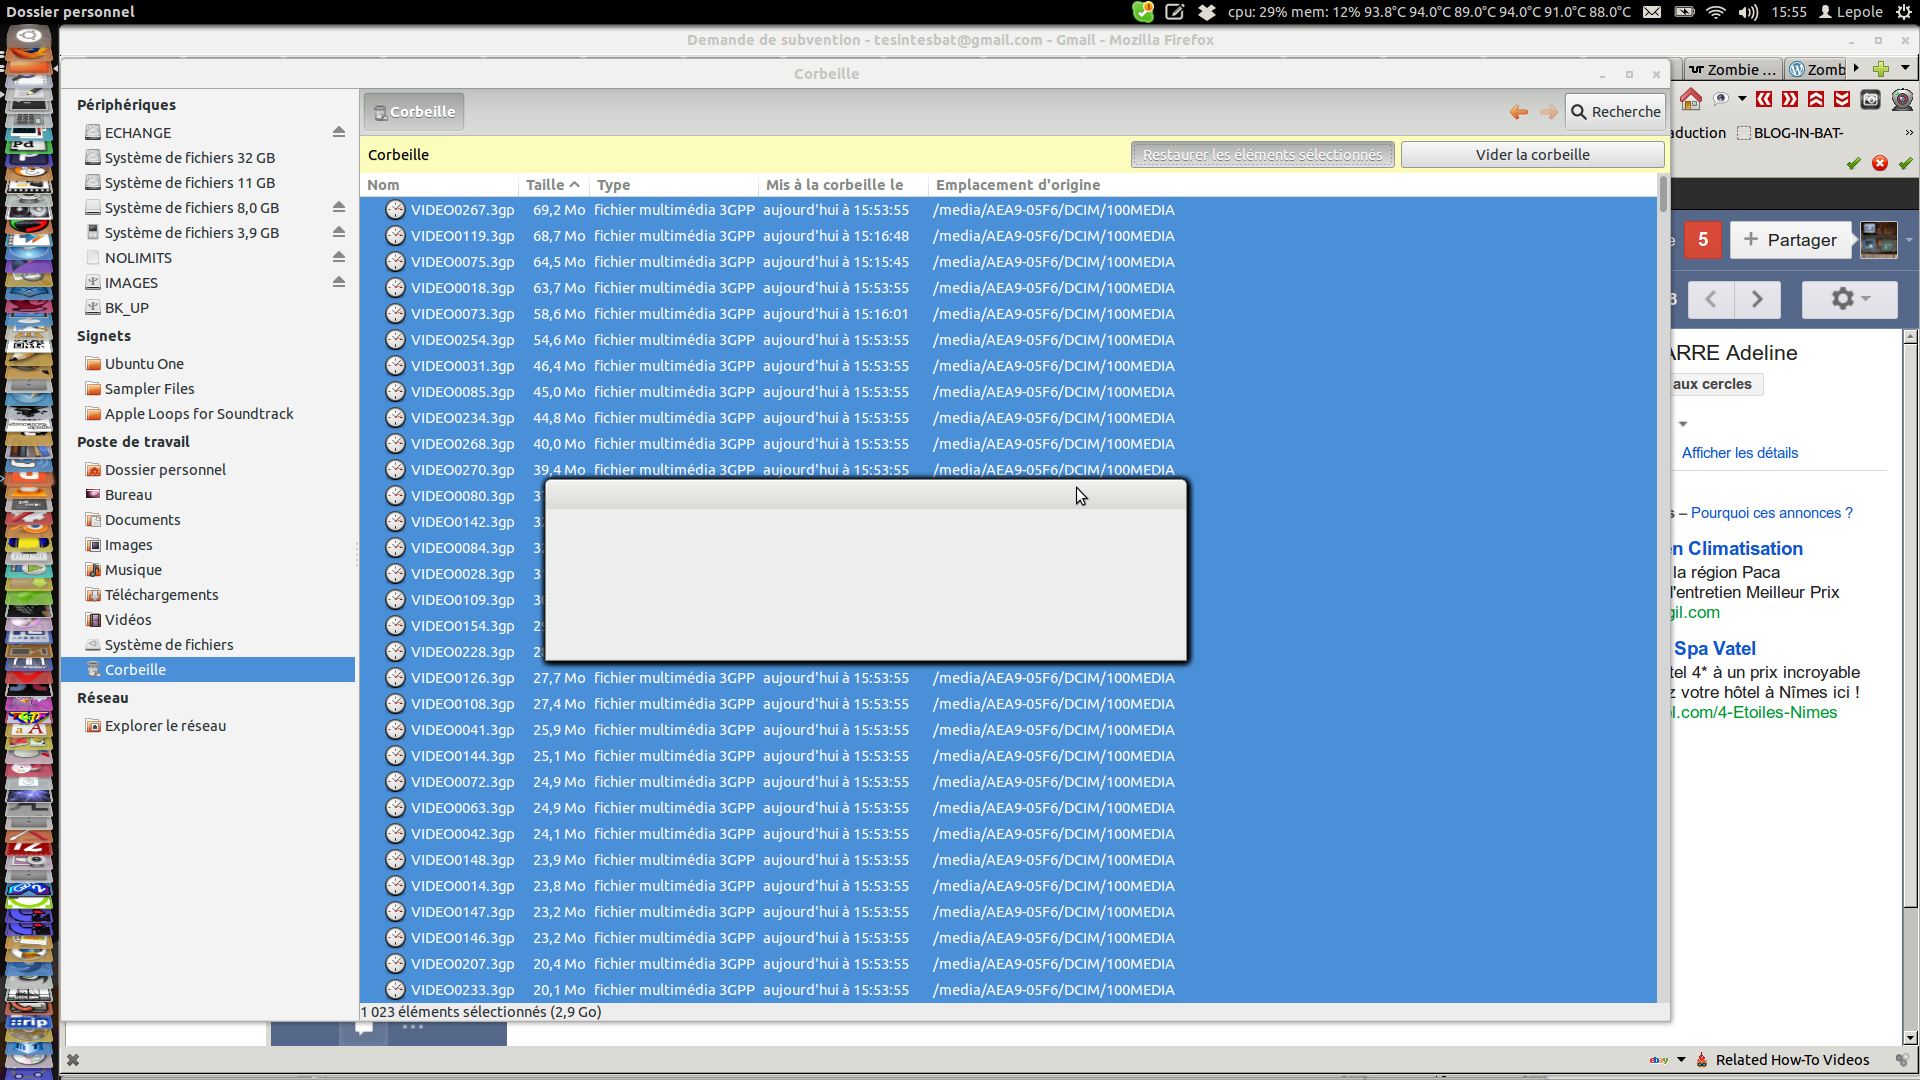Open Téléchargements folder in sidebar
Viewport: 1920px width, 1080px height.
click(161, 595)
